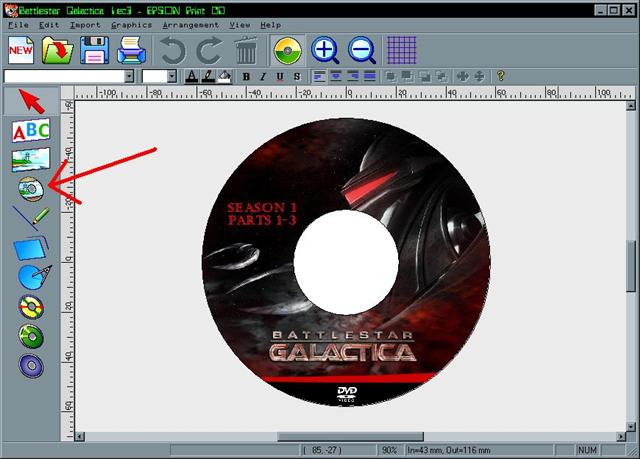This screenshot has width=640, height=459.
Task: Toggle bold formatting
Action: [246, 76]
